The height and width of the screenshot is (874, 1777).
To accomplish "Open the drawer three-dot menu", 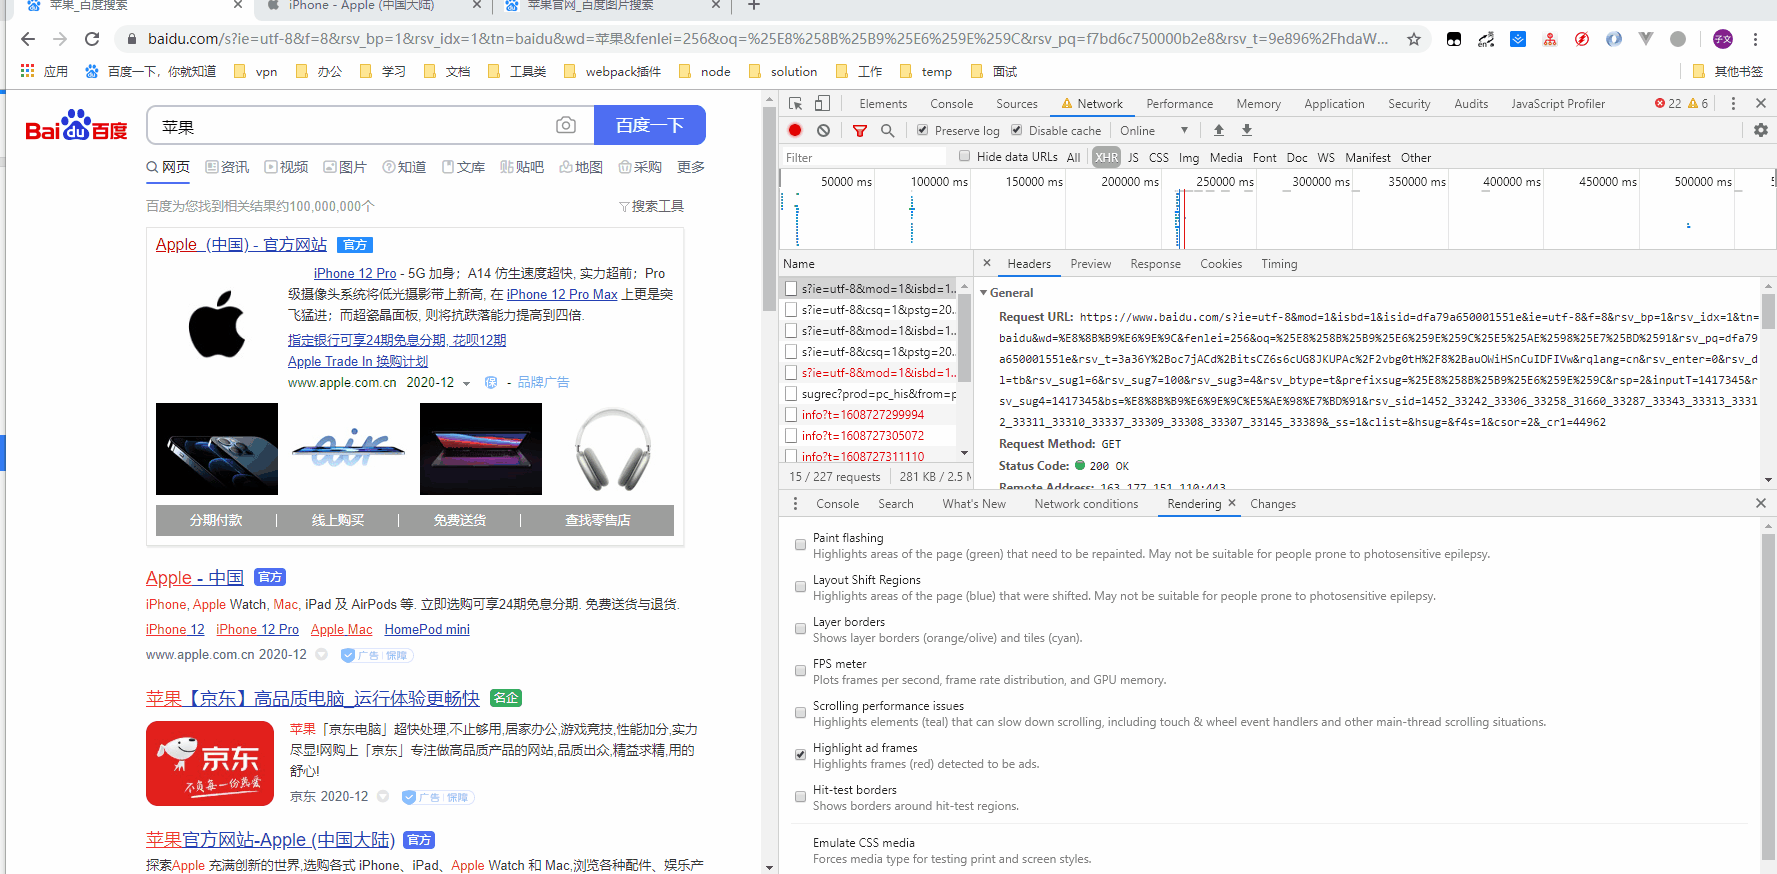I will 796,503.
